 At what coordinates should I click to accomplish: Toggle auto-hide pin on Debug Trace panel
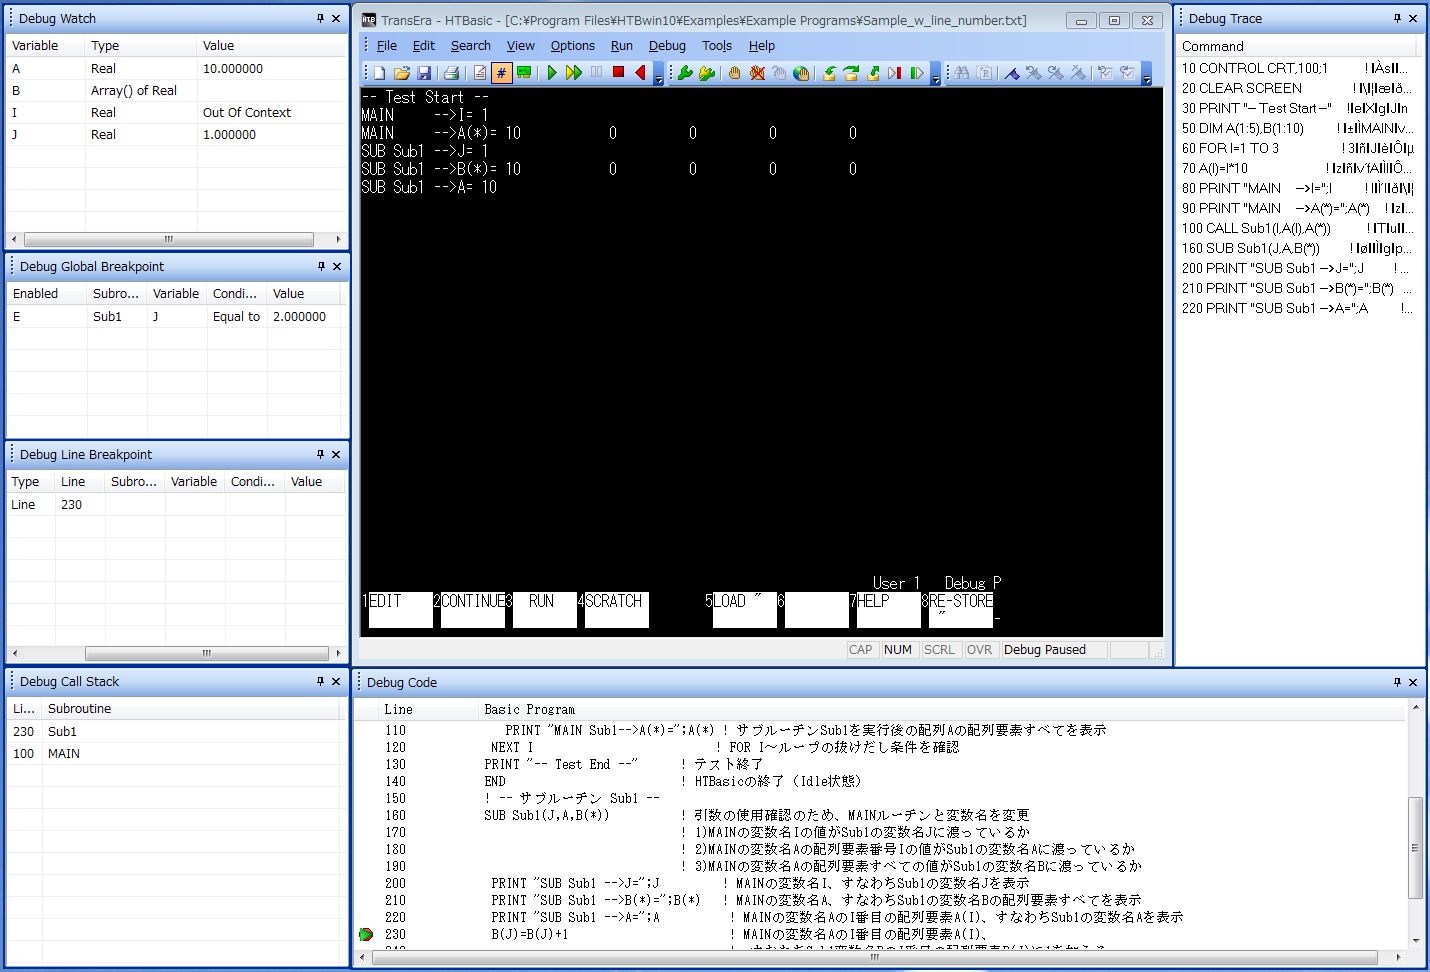click(1397, 18)
